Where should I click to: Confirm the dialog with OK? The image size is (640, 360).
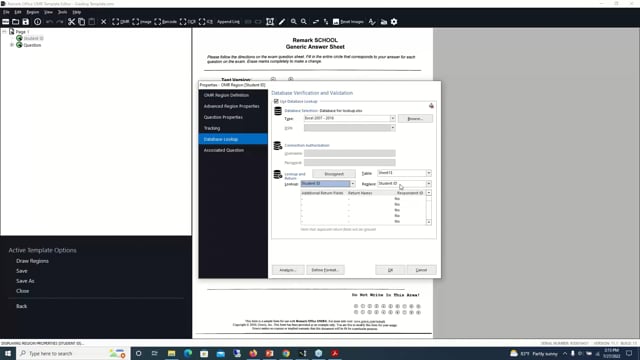coord(390,270)
